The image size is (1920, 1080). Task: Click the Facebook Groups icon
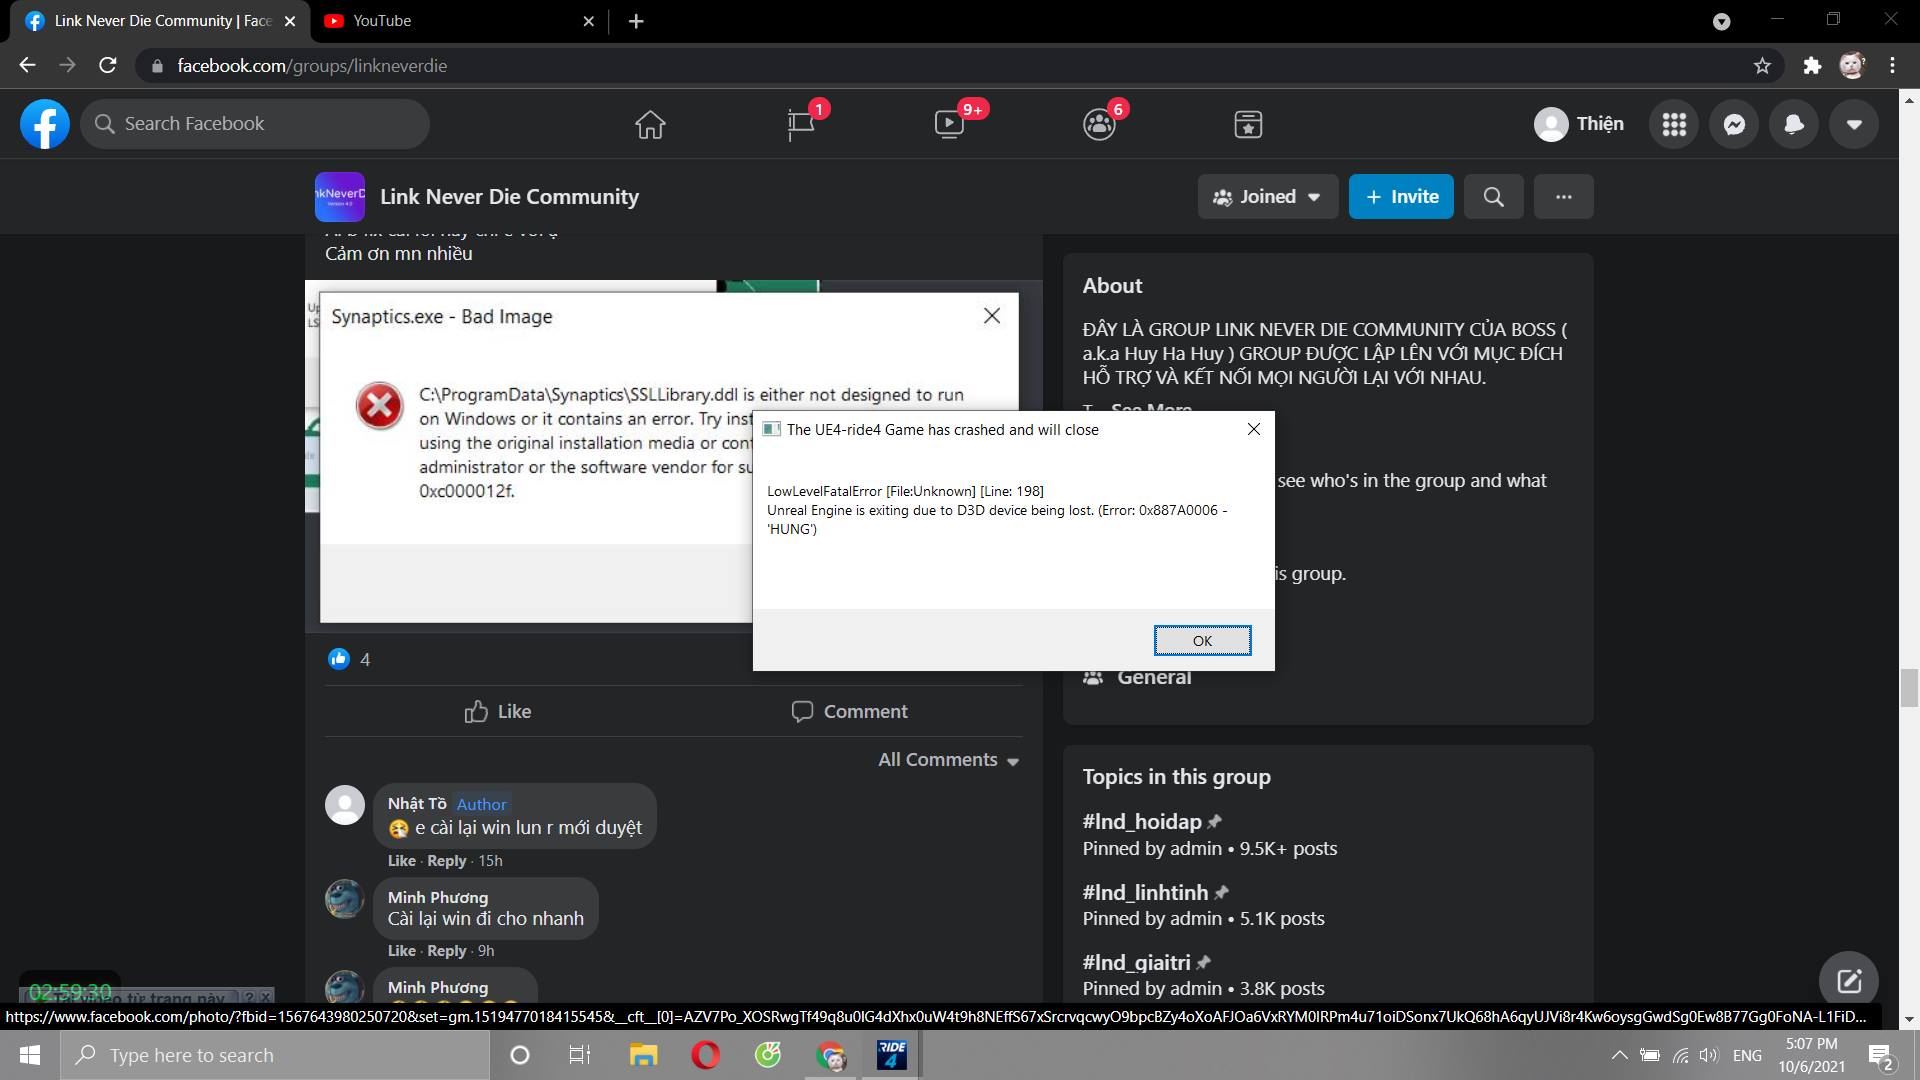(x=1102, y=123)
